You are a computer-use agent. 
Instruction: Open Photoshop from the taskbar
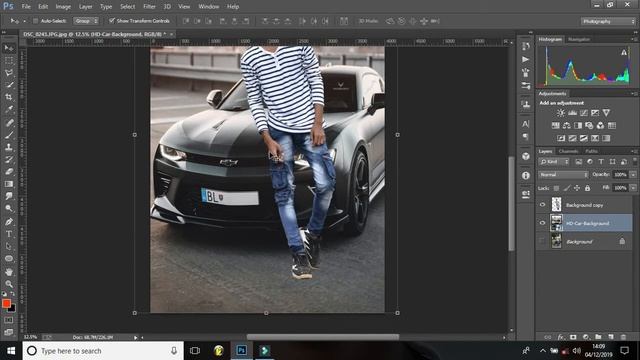click(242, 350)
